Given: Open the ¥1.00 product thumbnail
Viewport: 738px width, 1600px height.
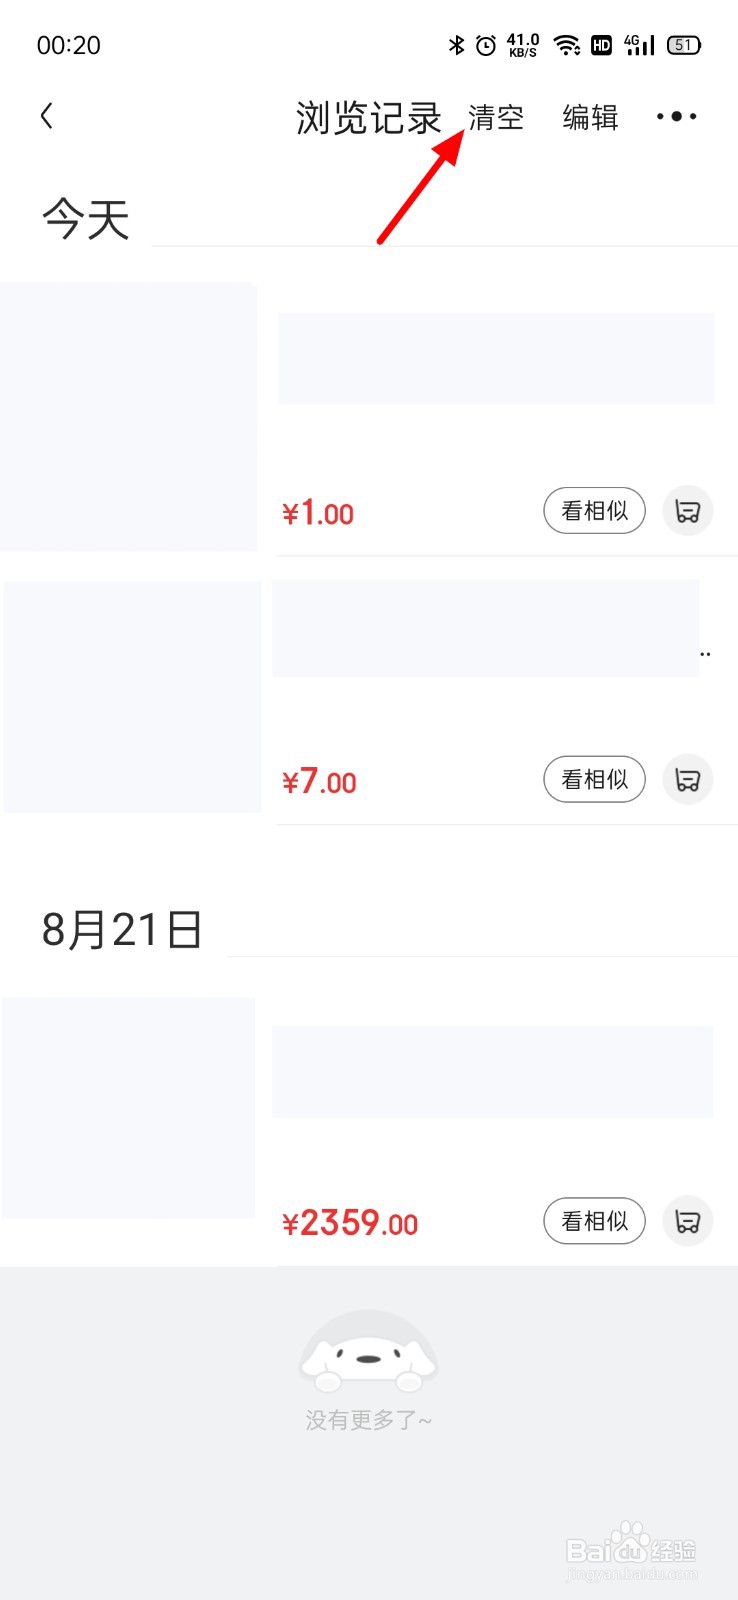Looking at the screenshot, I should point(128,416).
